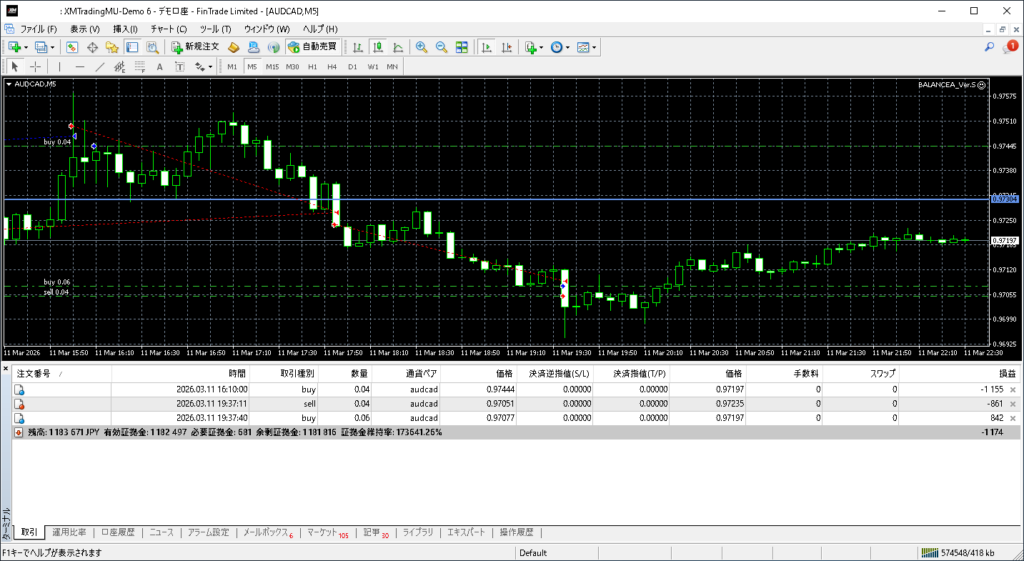The width and height of the screenshot is (1024, 561).
Task: Open the search magnifier at top right
Action: pos(989,47)
